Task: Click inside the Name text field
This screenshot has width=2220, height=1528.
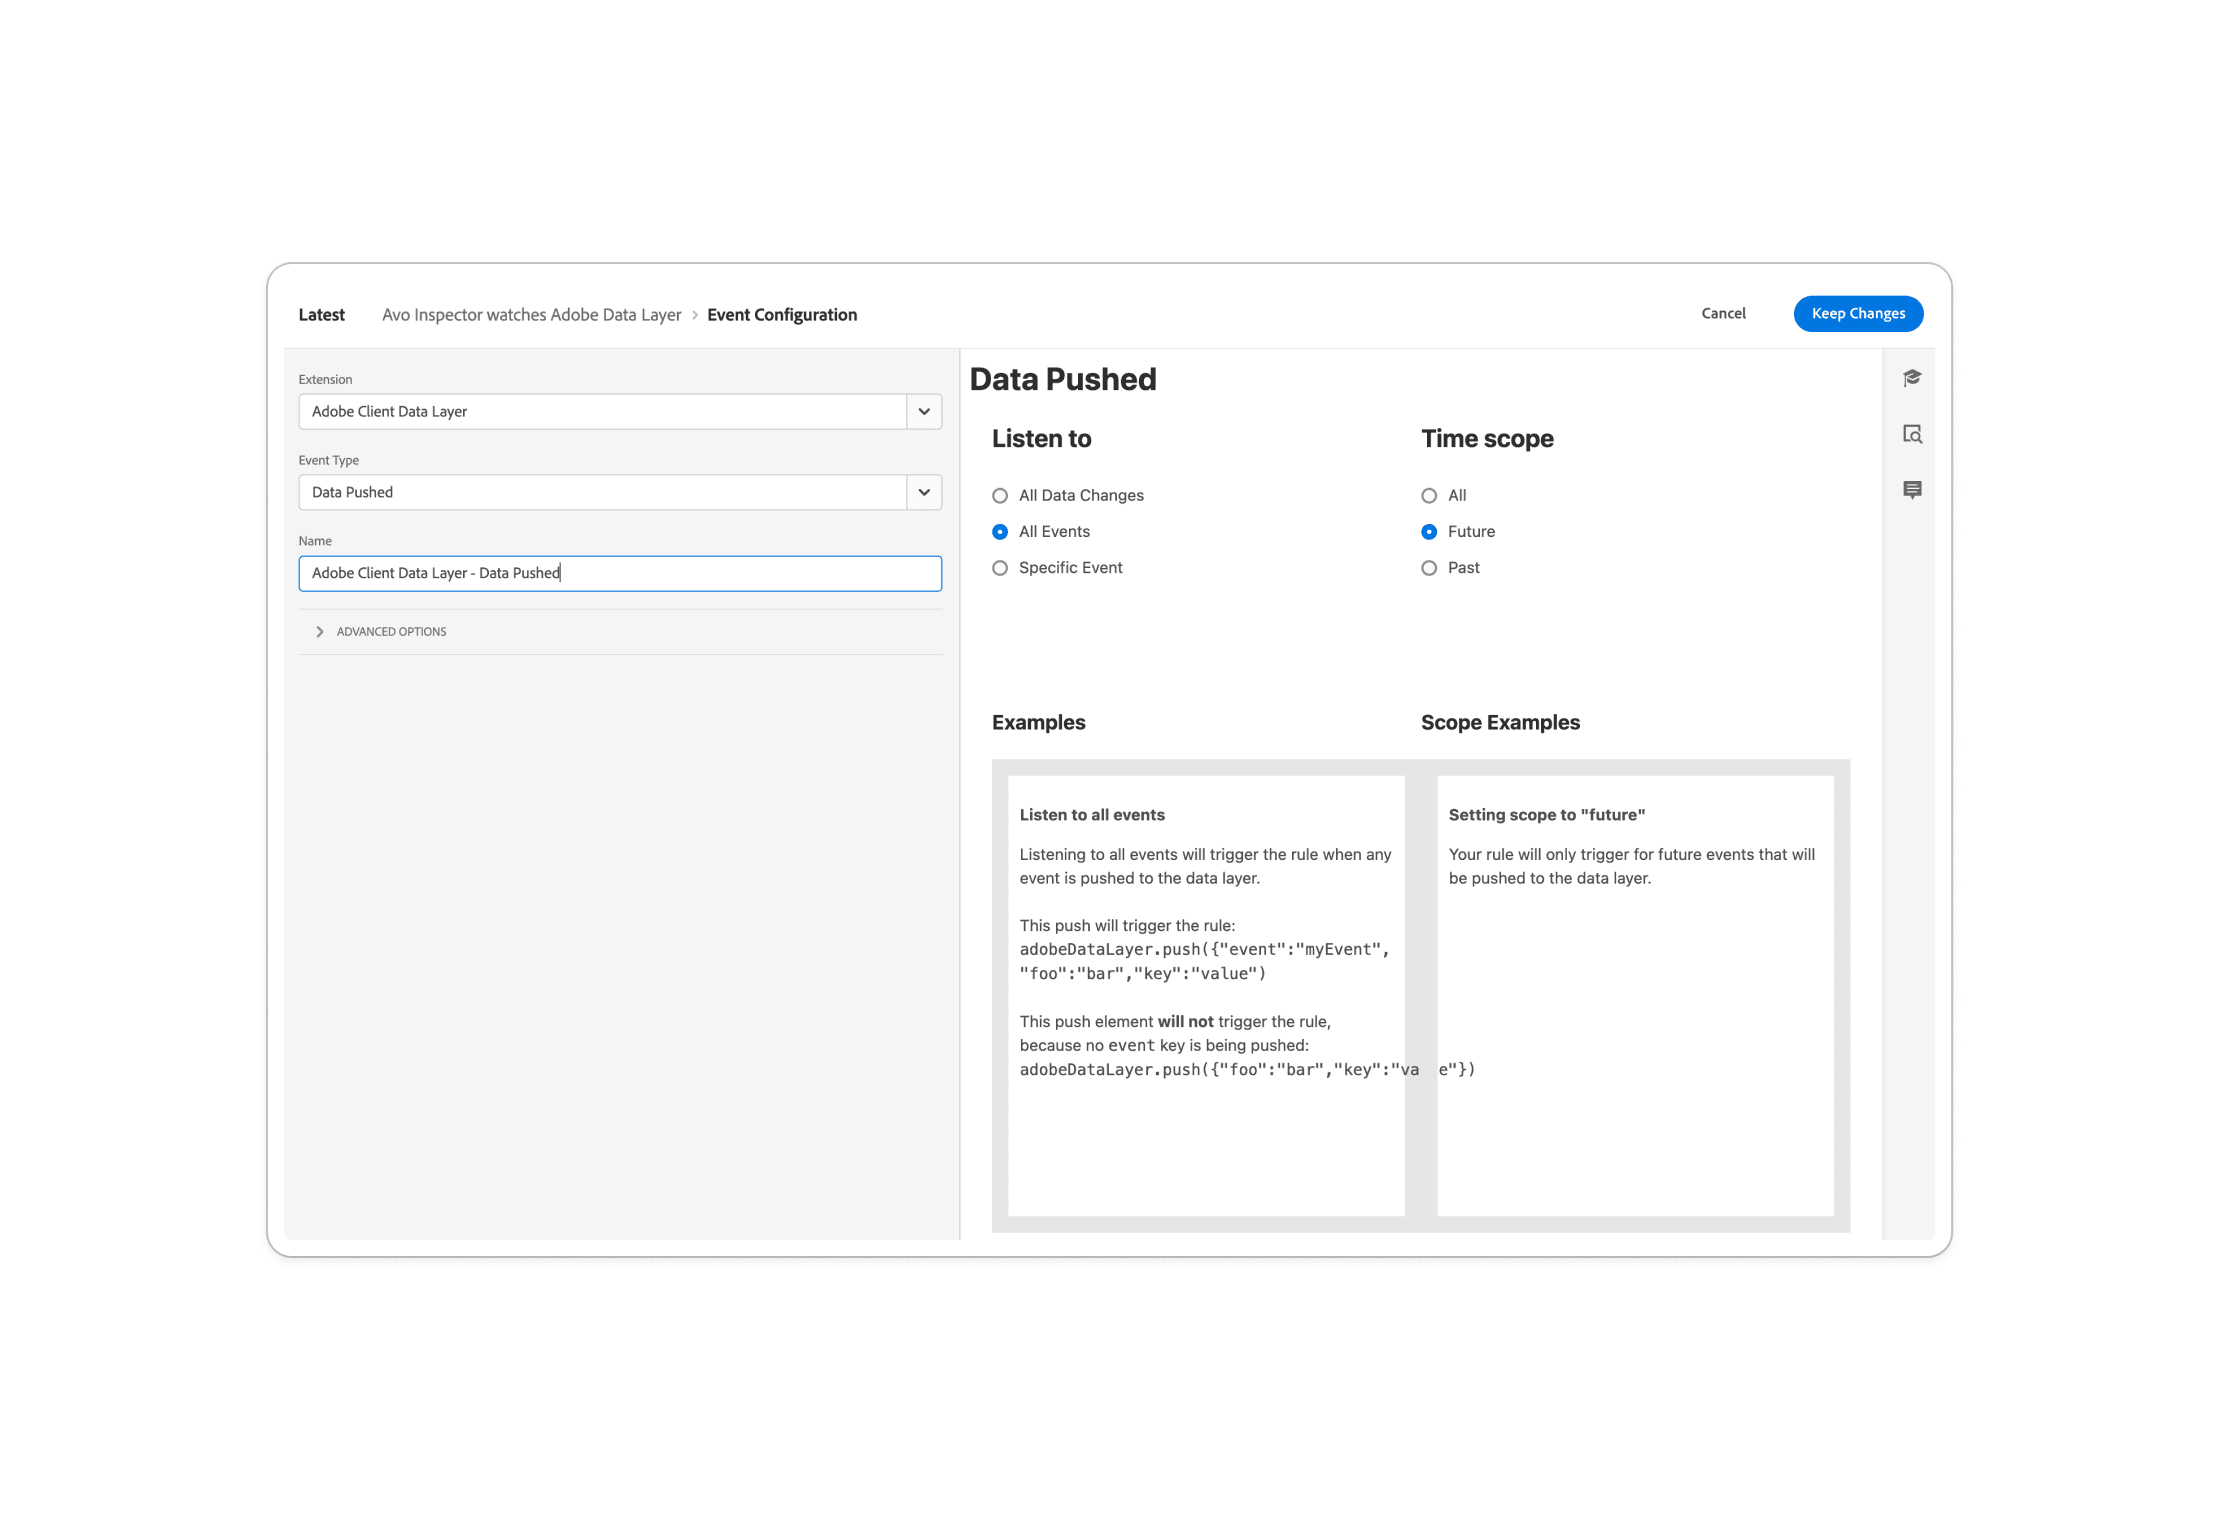Action: 619,573
